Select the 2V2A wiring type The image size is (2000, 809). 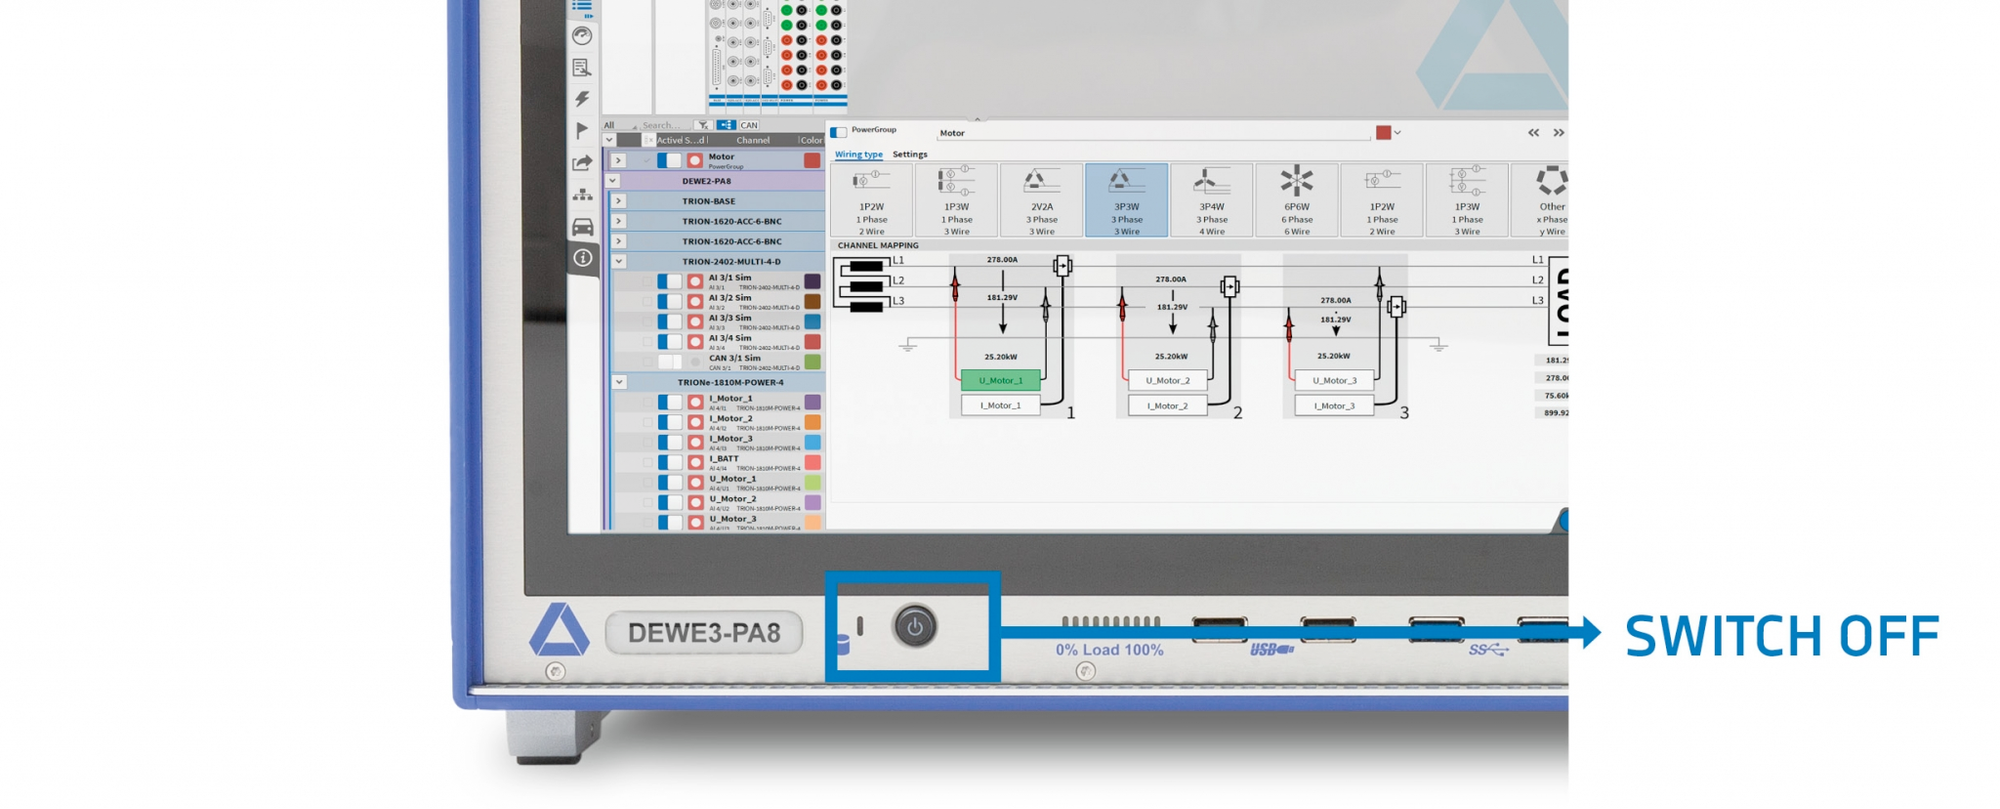tap(1041, 200)
